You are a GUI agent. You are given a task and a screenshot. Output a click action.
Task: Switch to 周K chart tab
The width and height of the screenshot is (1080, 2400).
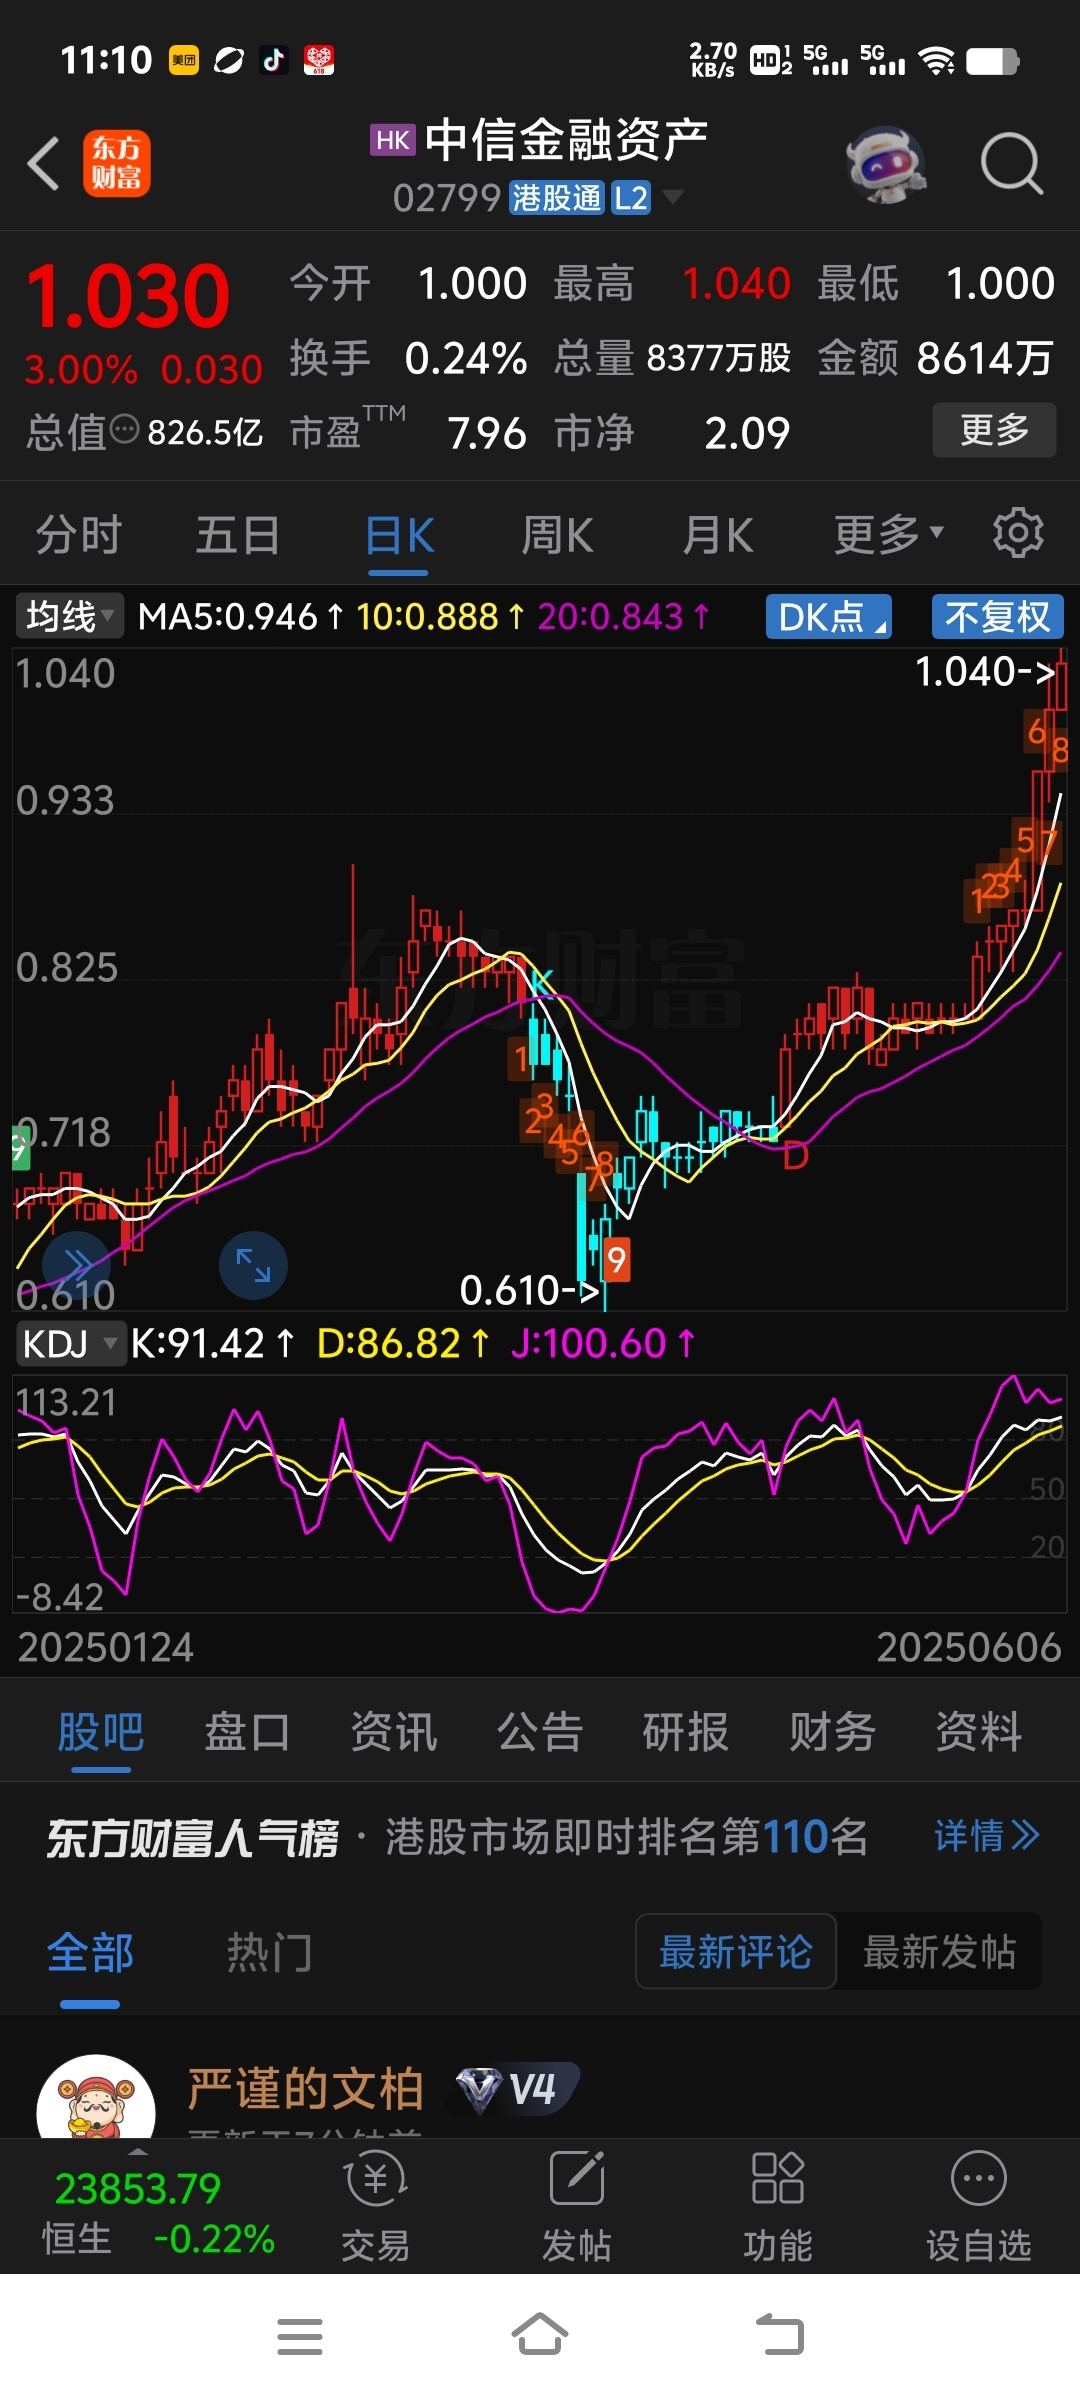click(x=558, y=536)
